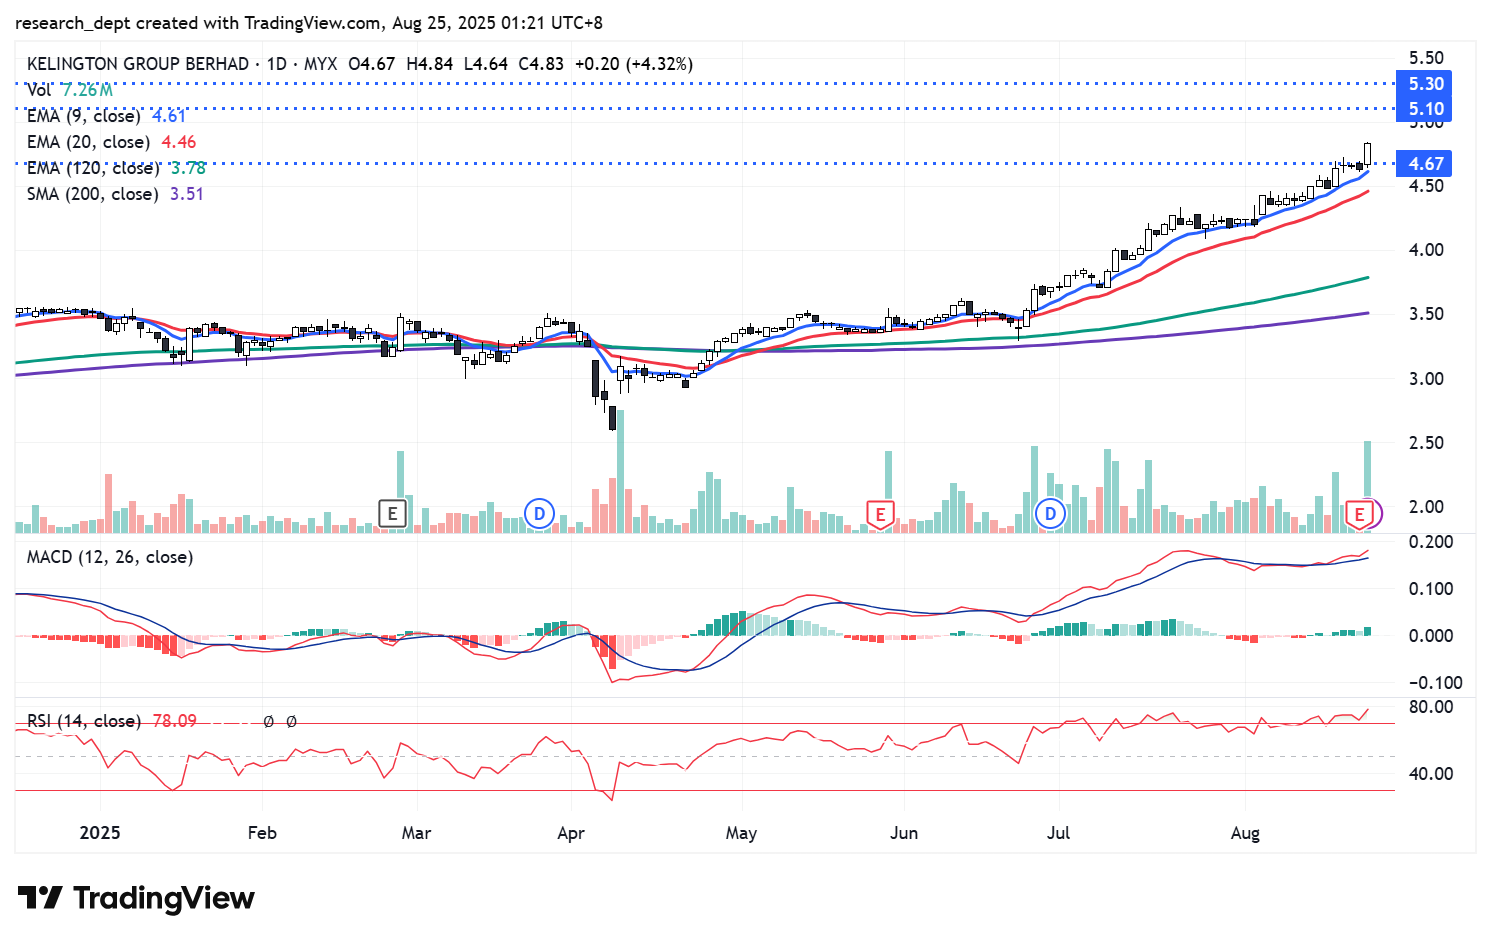Click the 40.00 RSI axis label
The image size is (1491, 943).
pos(1430,774)
